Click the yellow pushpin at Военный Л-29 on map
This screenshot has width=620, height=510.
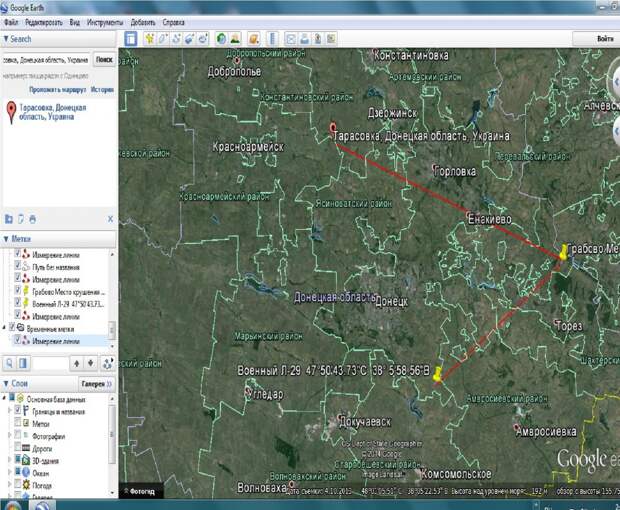click(x=437, y=375)
